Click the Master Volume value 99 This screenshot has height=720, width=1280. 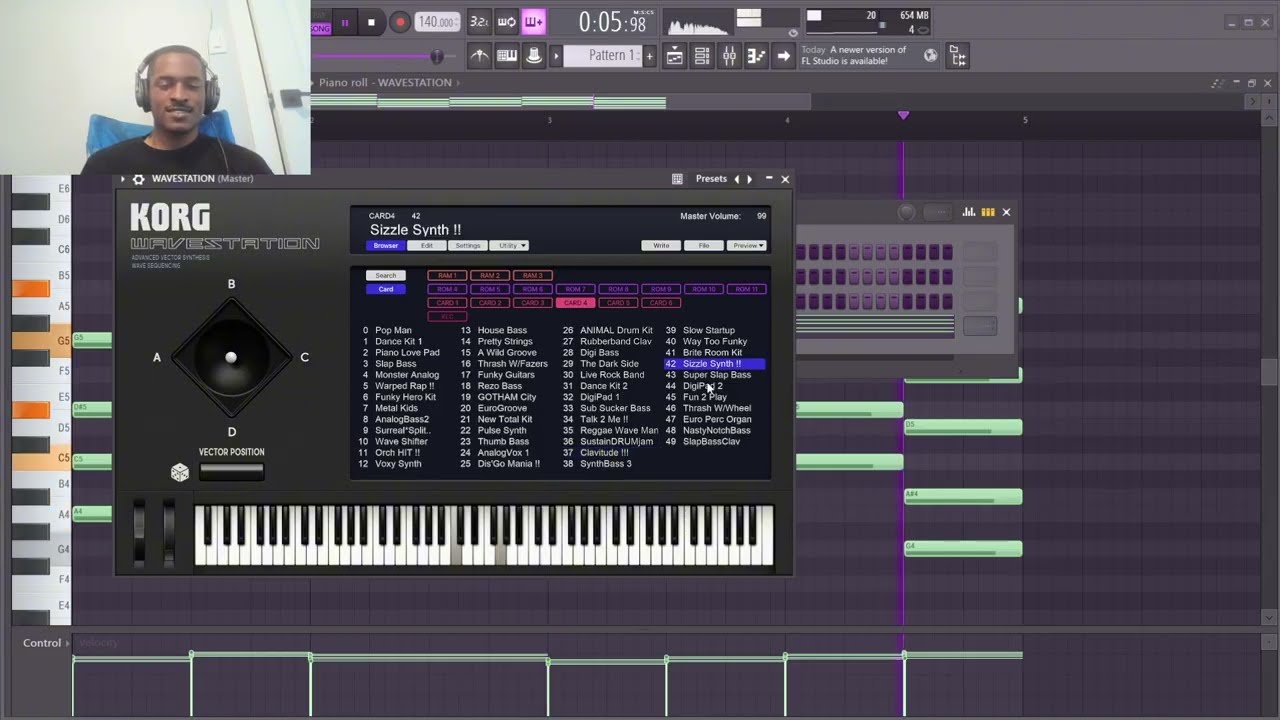point(762,216)
